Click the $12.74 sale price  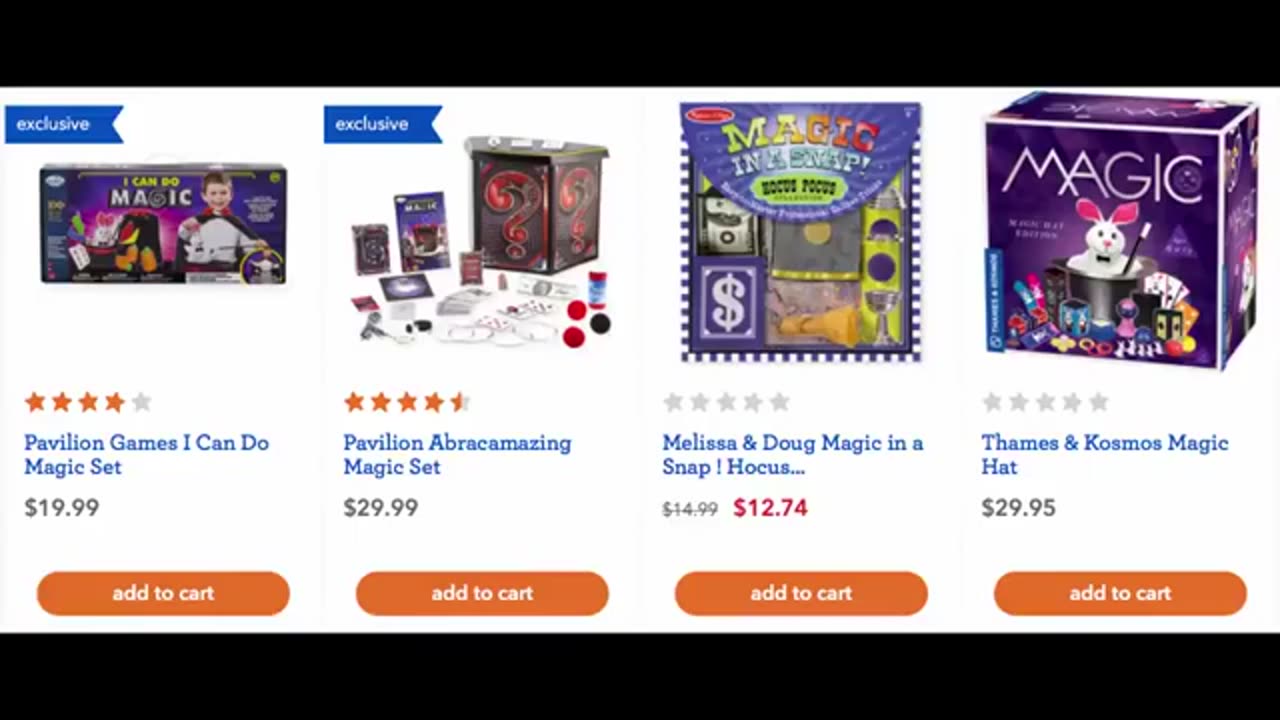[770, 508]
